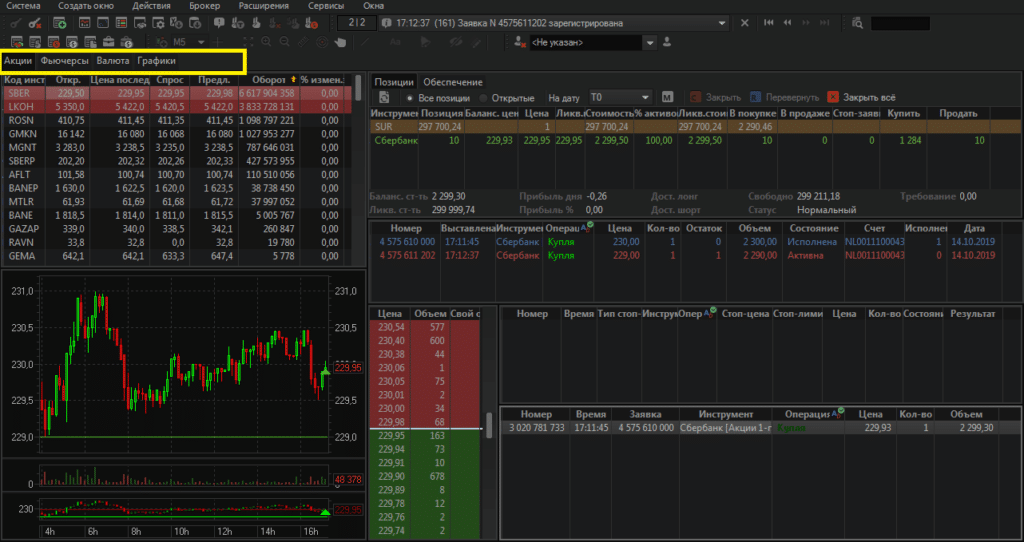Open the M5 timeframe dropdown
The width and height of the screenshot is (1024, 542).
point(201,42)
